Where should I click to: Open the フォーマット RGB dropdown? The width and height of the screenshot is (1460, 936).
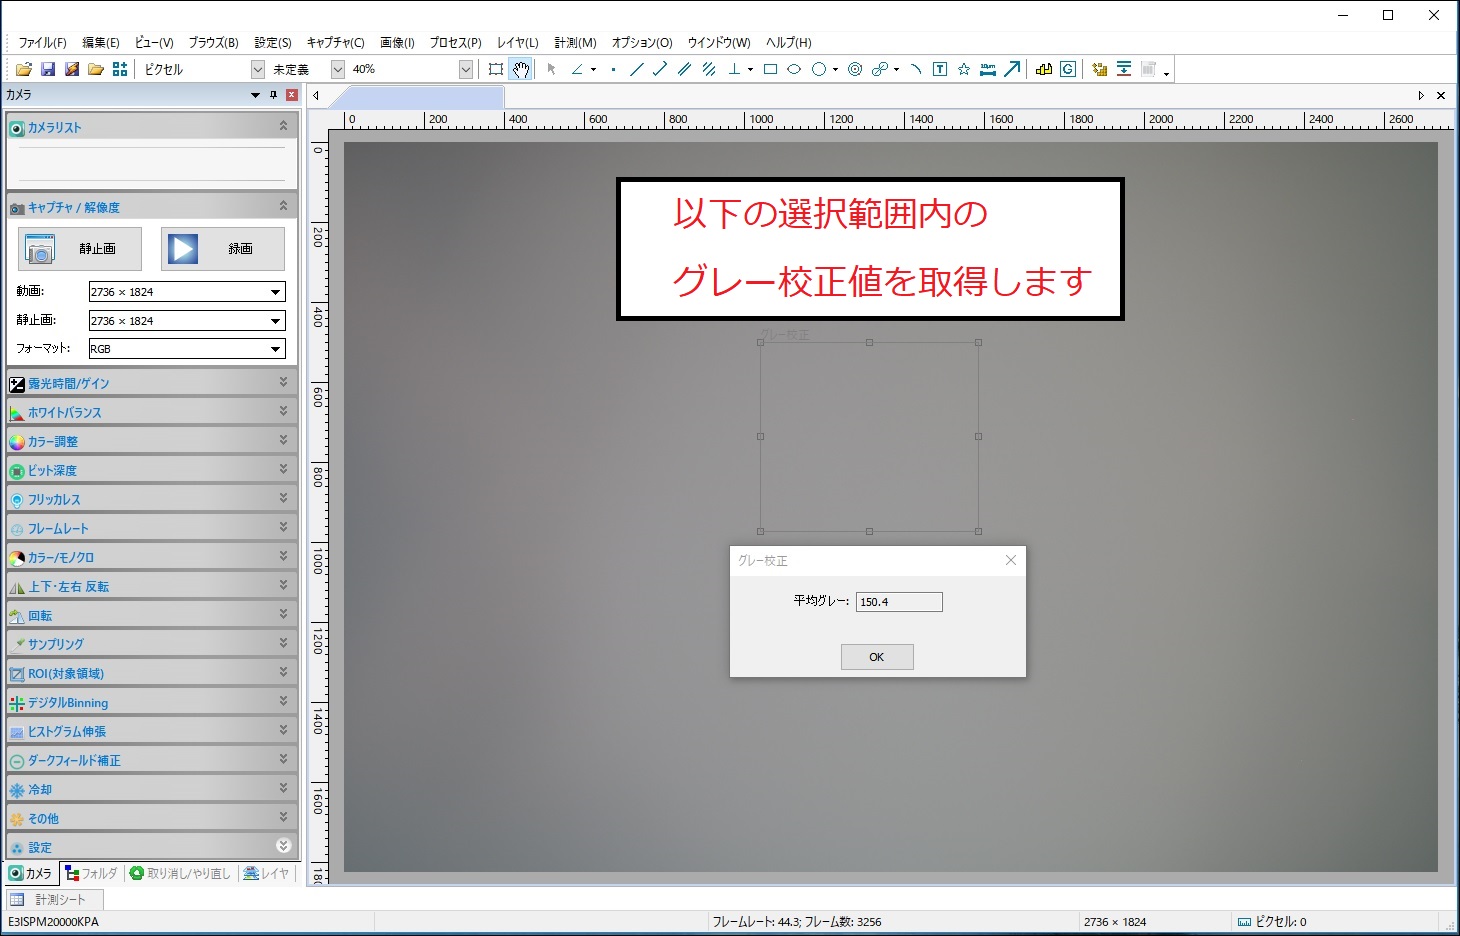click(275, 349)
